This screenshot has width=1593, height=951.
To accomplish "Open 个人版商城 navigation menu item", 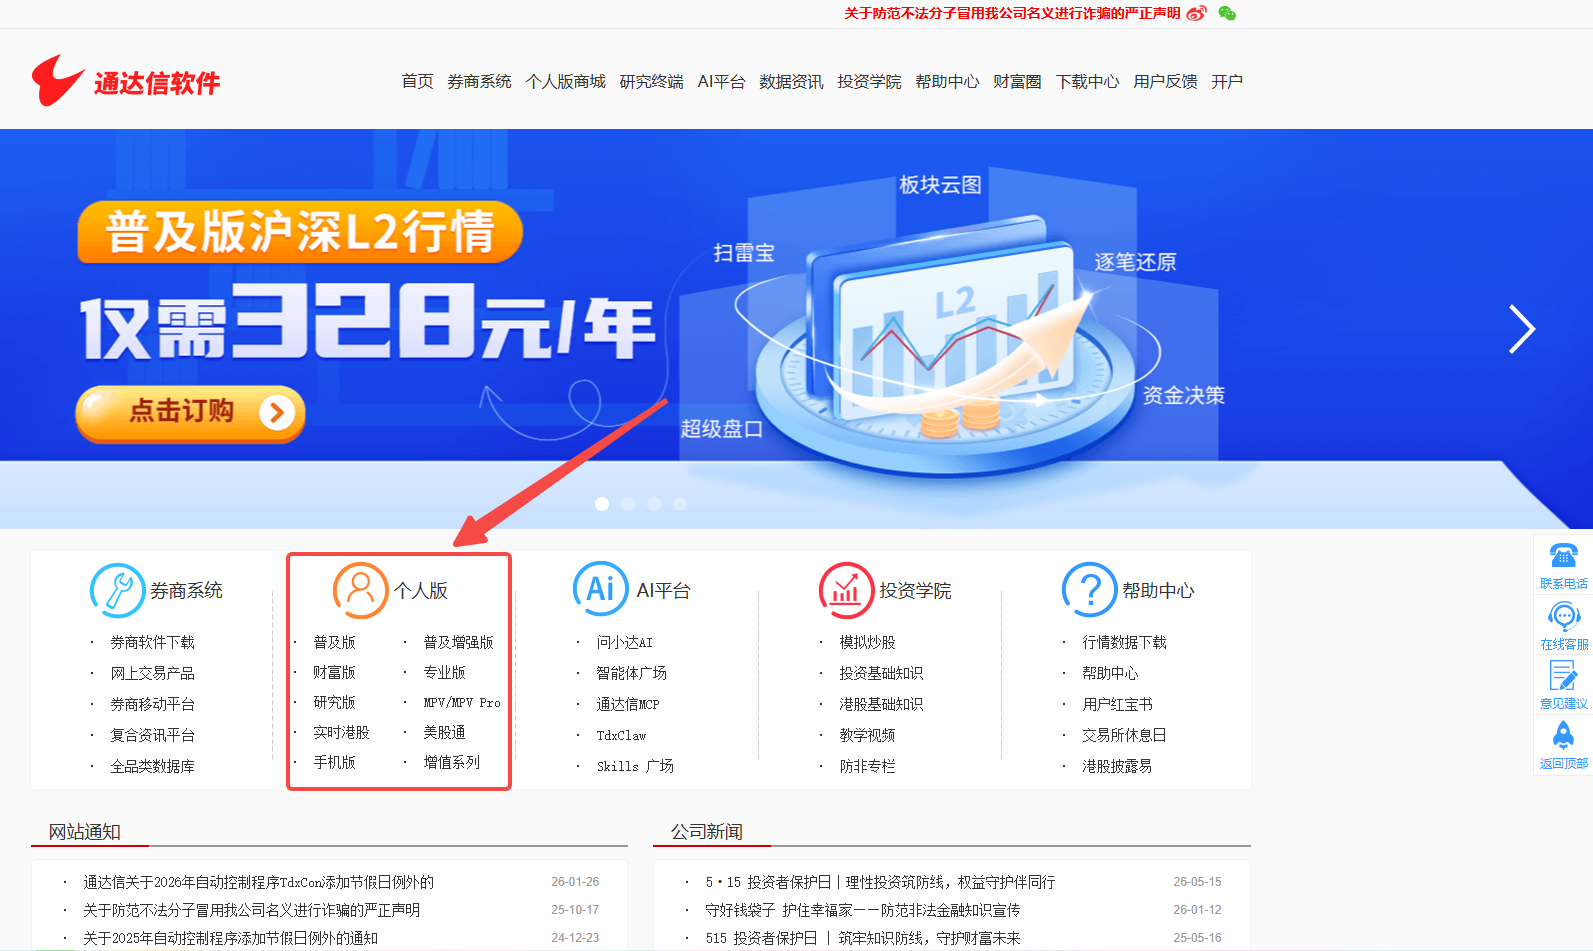I will [x=566, y=82].
